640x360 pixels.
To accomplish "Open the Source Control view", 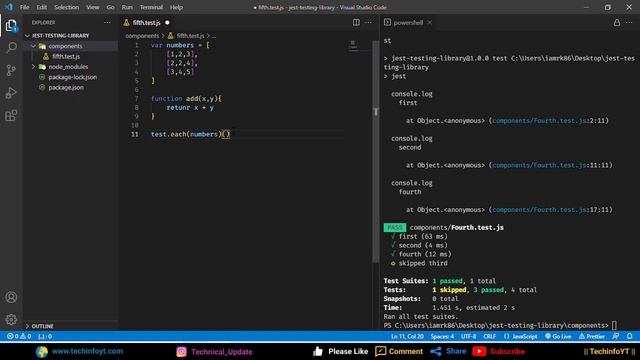I will coord(11,70).
